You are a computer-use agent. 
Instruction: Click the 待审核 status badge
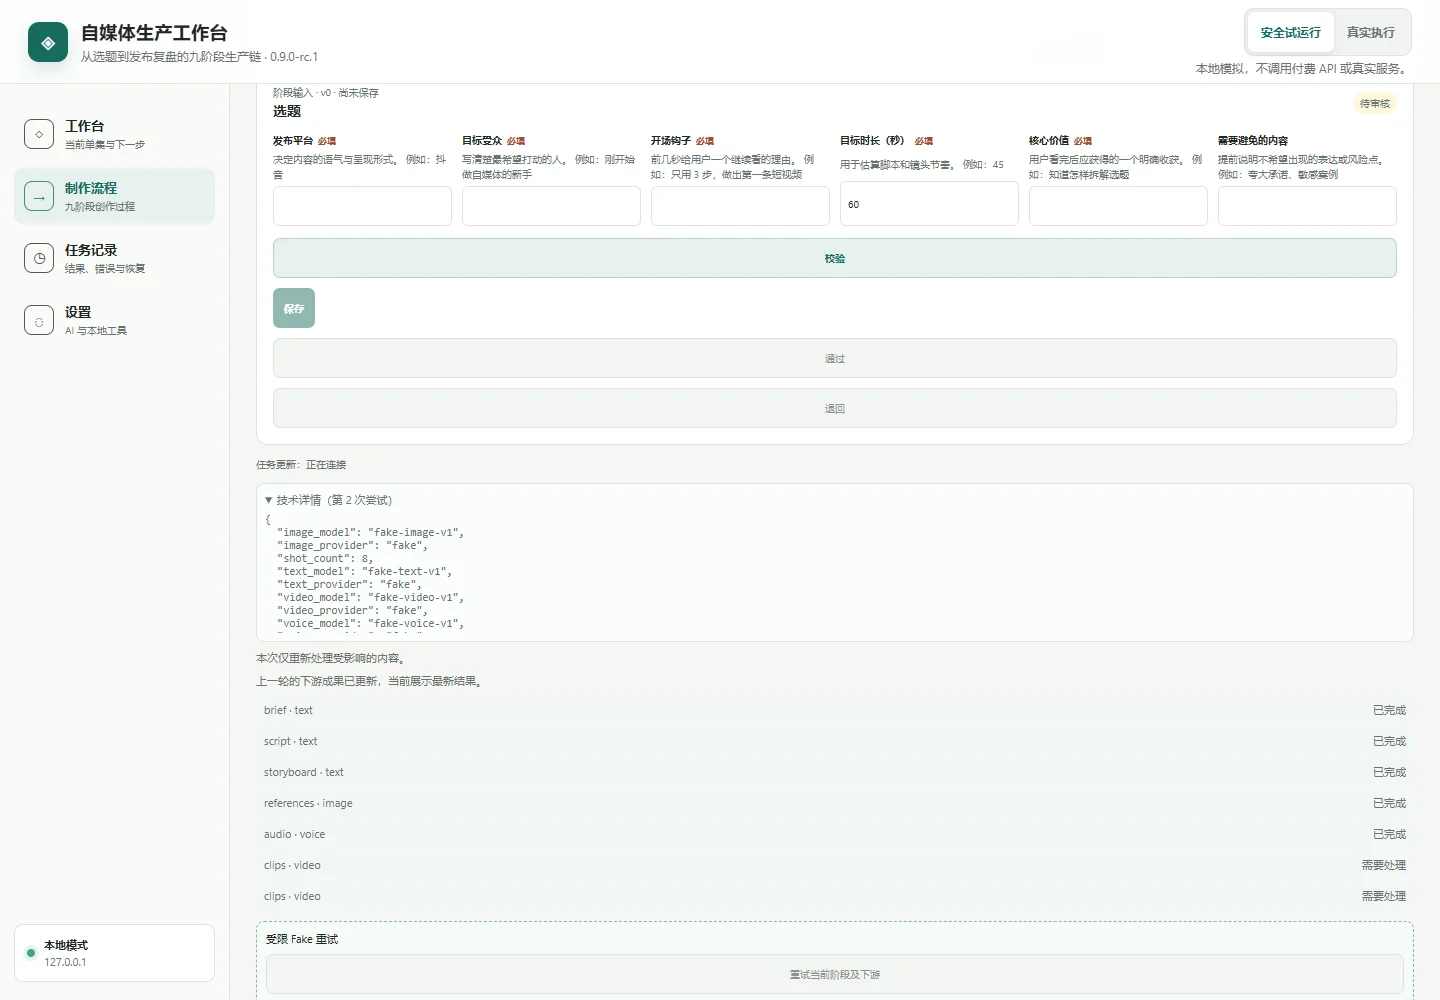pos(1375,104)
